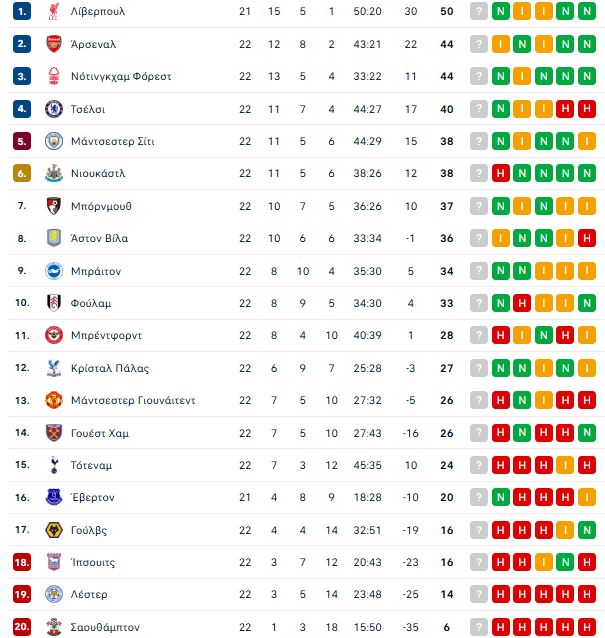Click the grey question mark next-match badge for Liverpool
The width and height of the screenshot is (605, 638).
pos(480,11)
